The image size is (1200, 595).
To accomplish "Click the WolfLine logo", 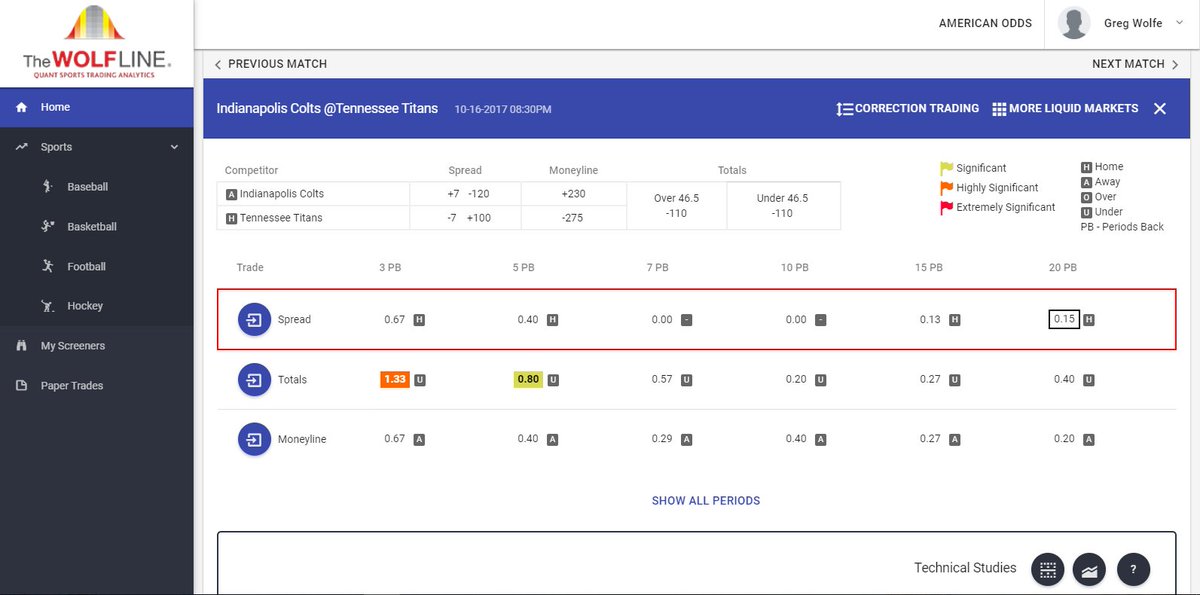I will point(97,41).
